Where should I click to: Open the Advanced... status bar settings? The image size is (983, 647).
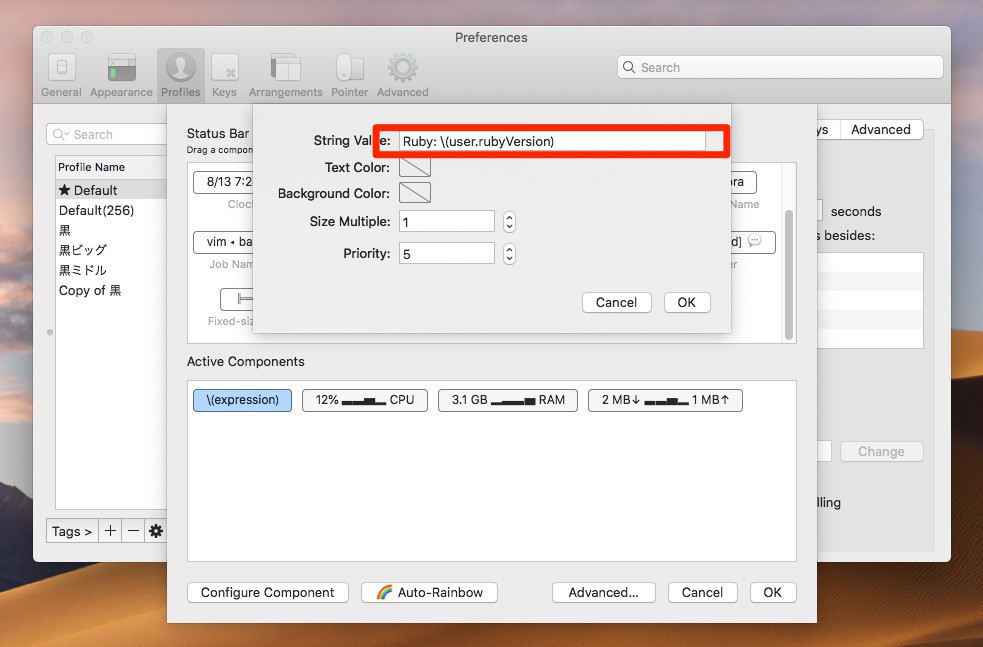tap(604, 592)
